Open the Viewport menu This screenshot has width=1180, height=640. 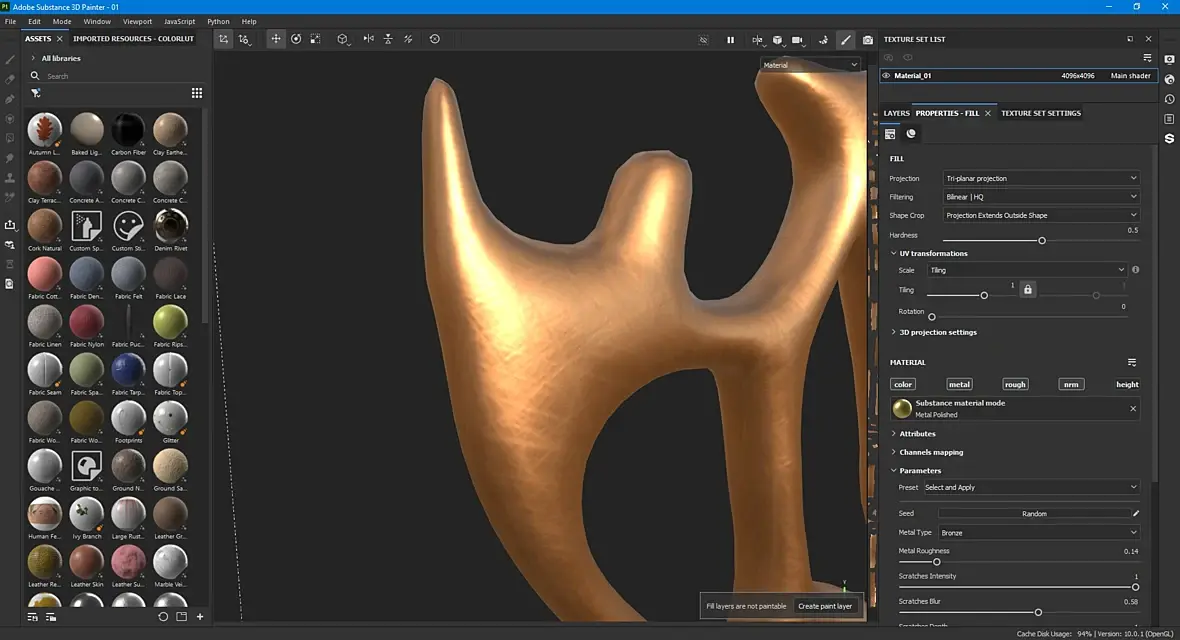[137, 21]
